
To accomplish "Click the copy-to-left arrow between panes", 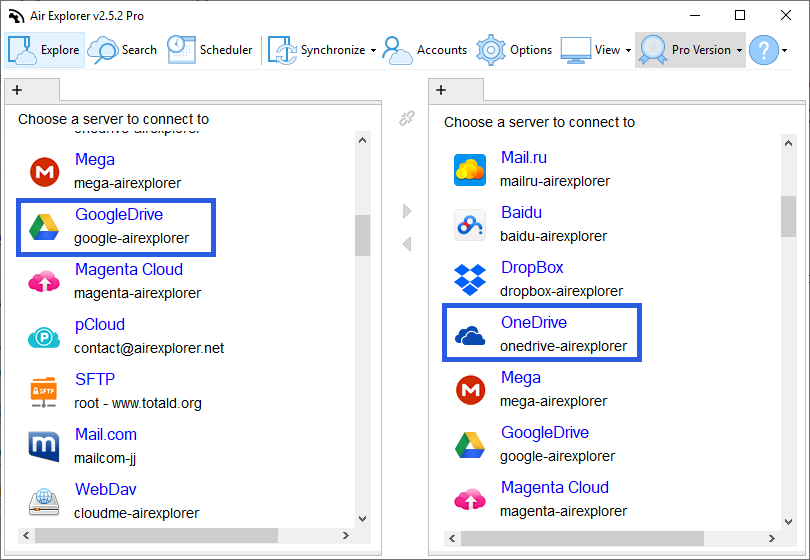I will pyautogui.click(x=407, y=244).
